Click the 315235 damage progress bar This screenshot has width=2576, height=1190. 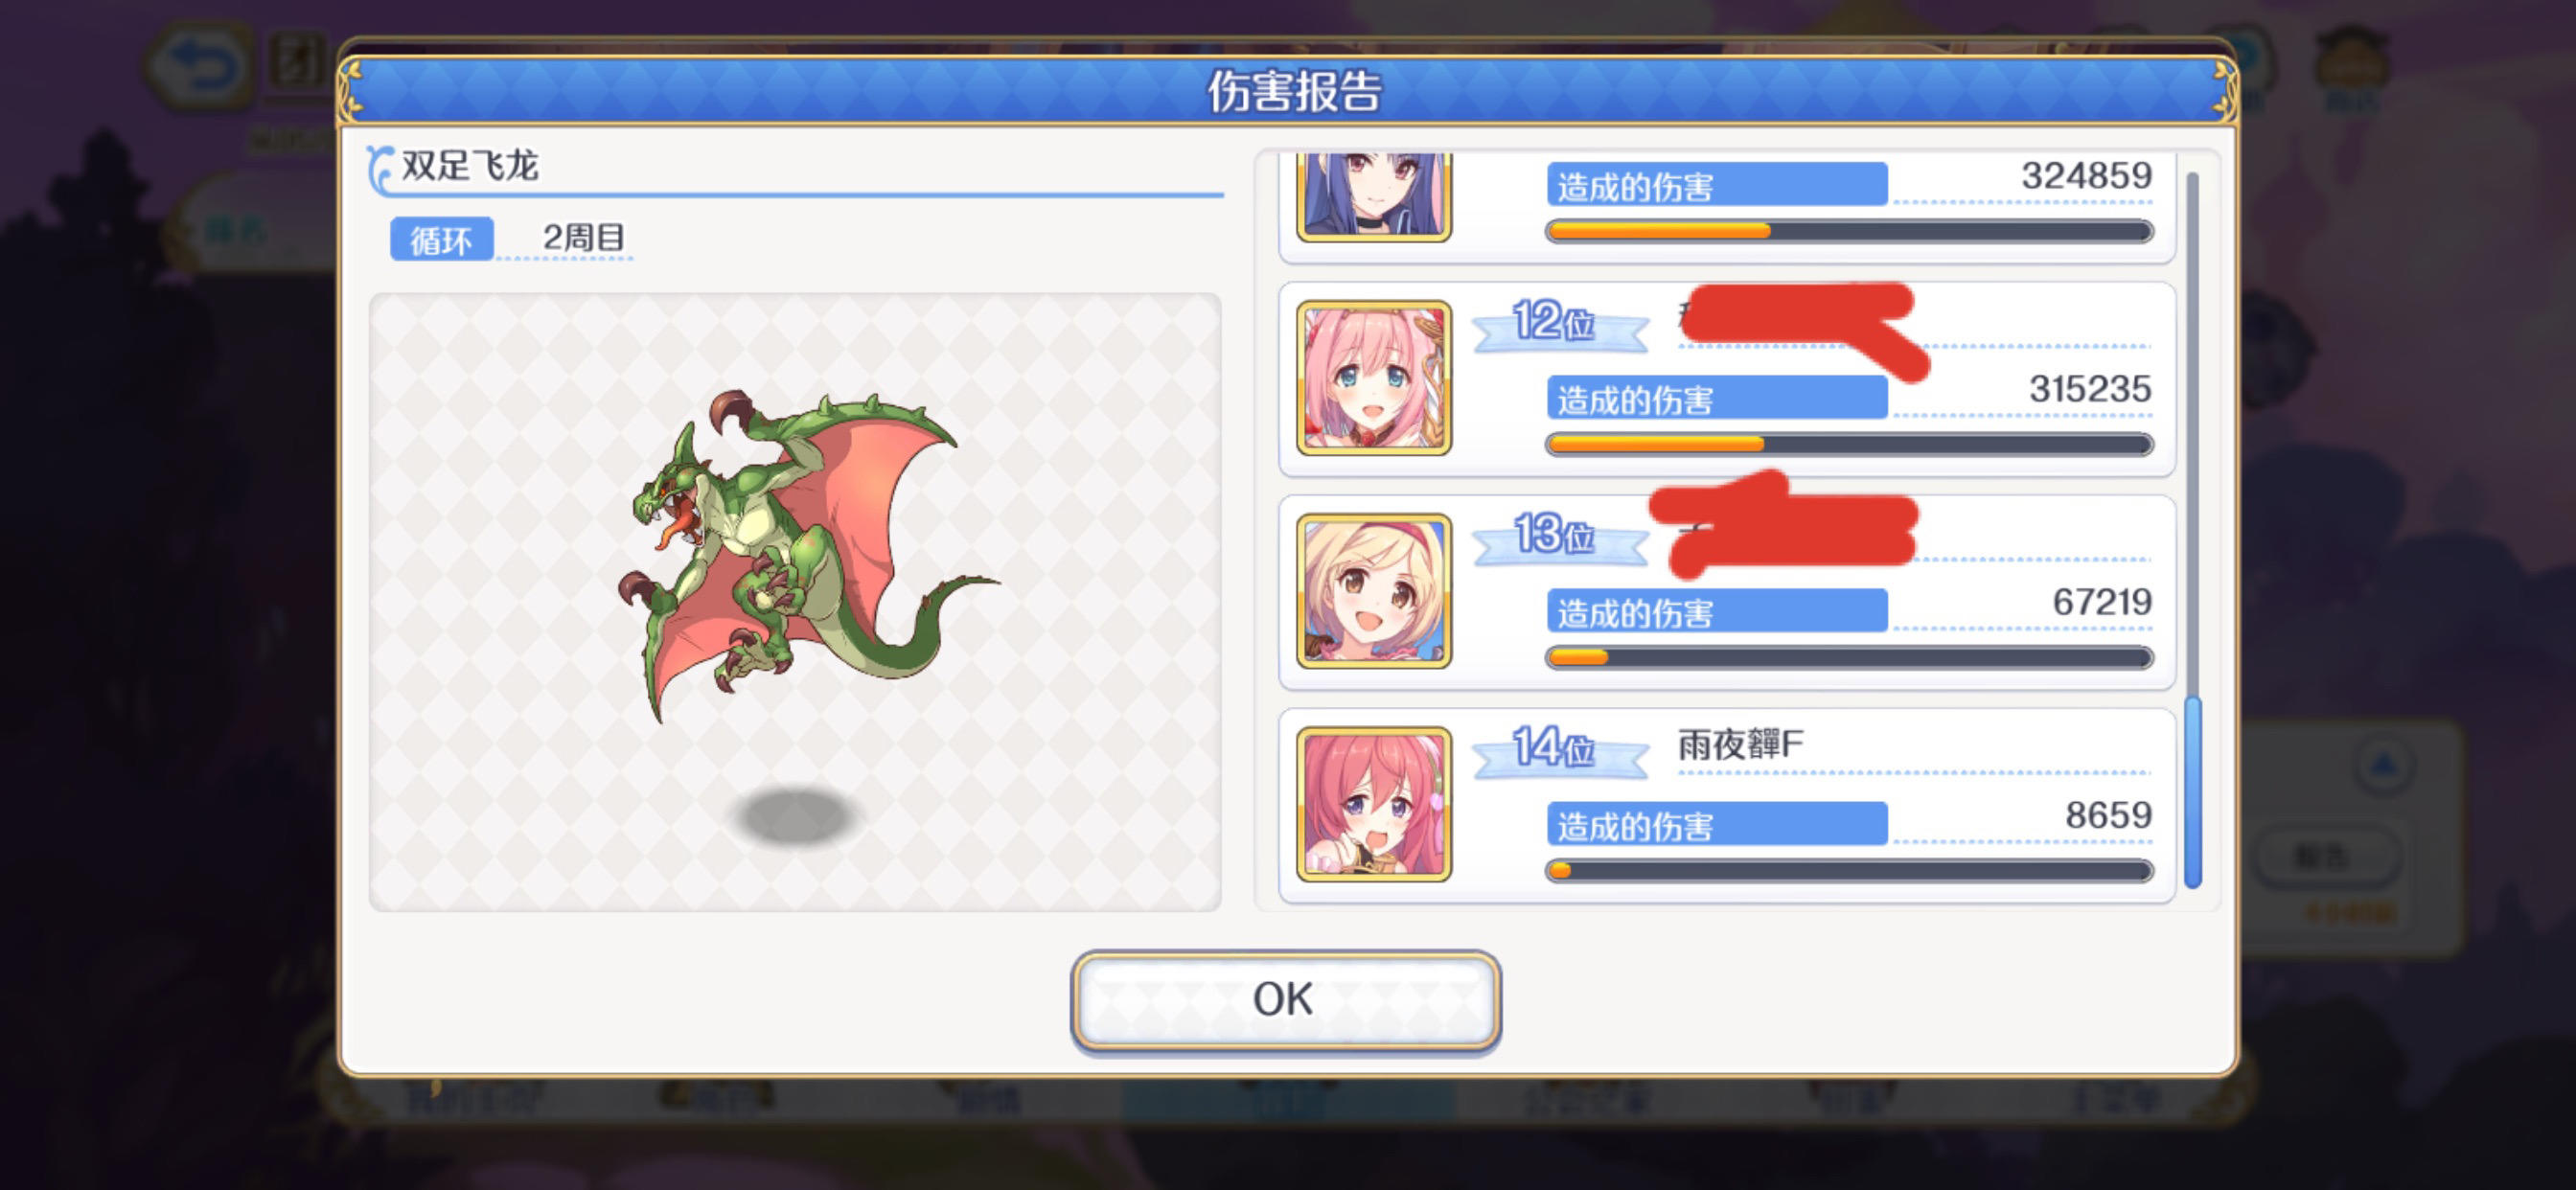[x=1848, y=445]
